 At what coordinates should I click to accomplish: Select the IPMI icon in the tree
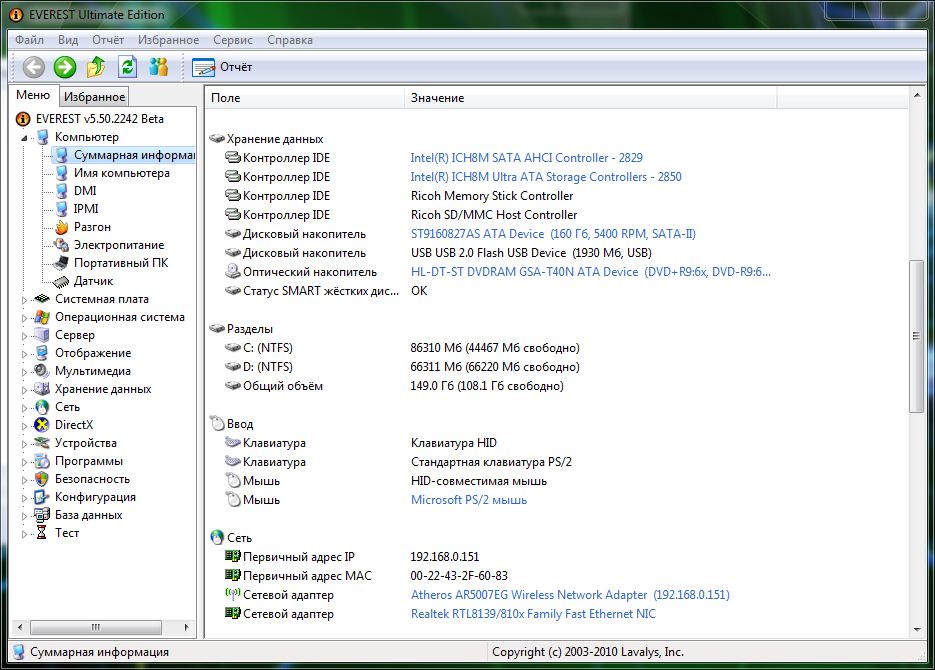pos(61,209)
